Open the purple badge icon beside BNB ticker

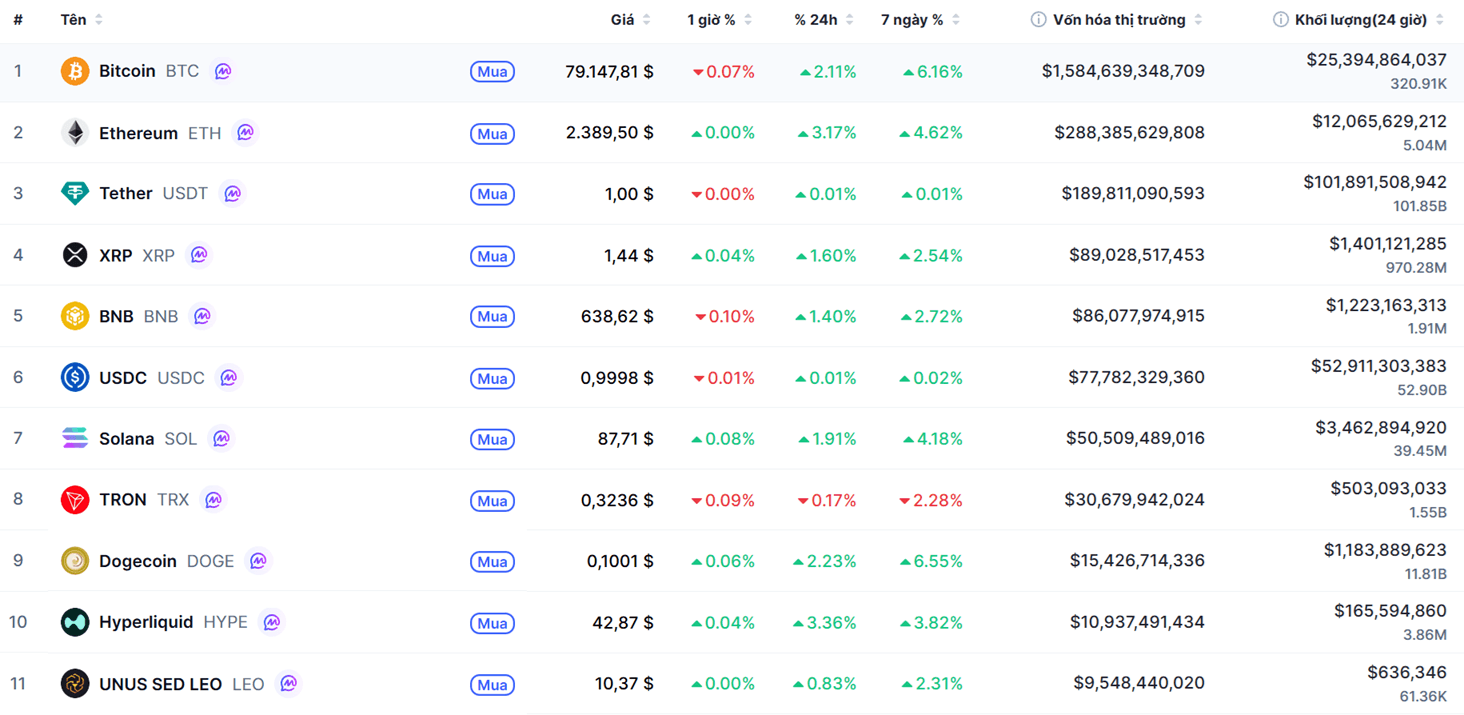(x=202, y=316)
